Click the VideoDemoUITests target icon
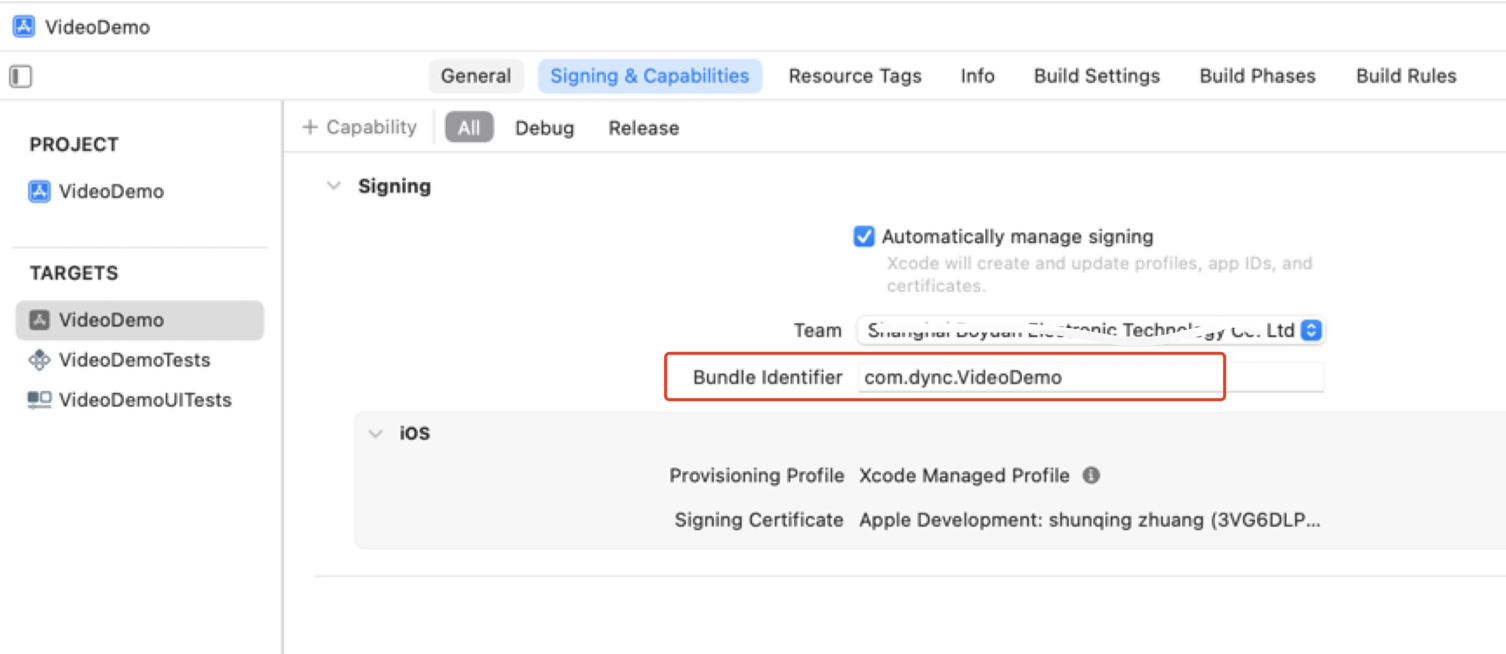The height and width of the screenshot is (654, 1506). tap(40, 400)
